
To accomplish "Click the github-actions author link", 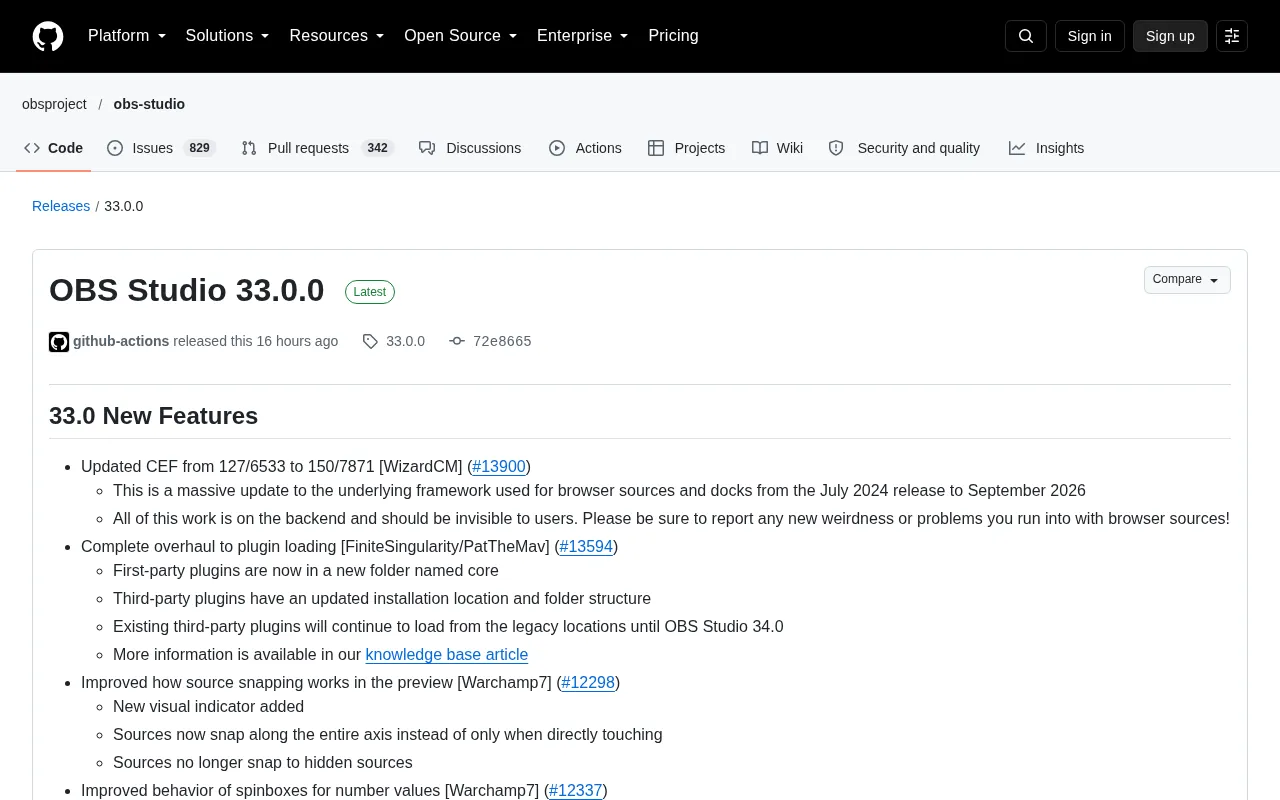I will coord(121,341).
